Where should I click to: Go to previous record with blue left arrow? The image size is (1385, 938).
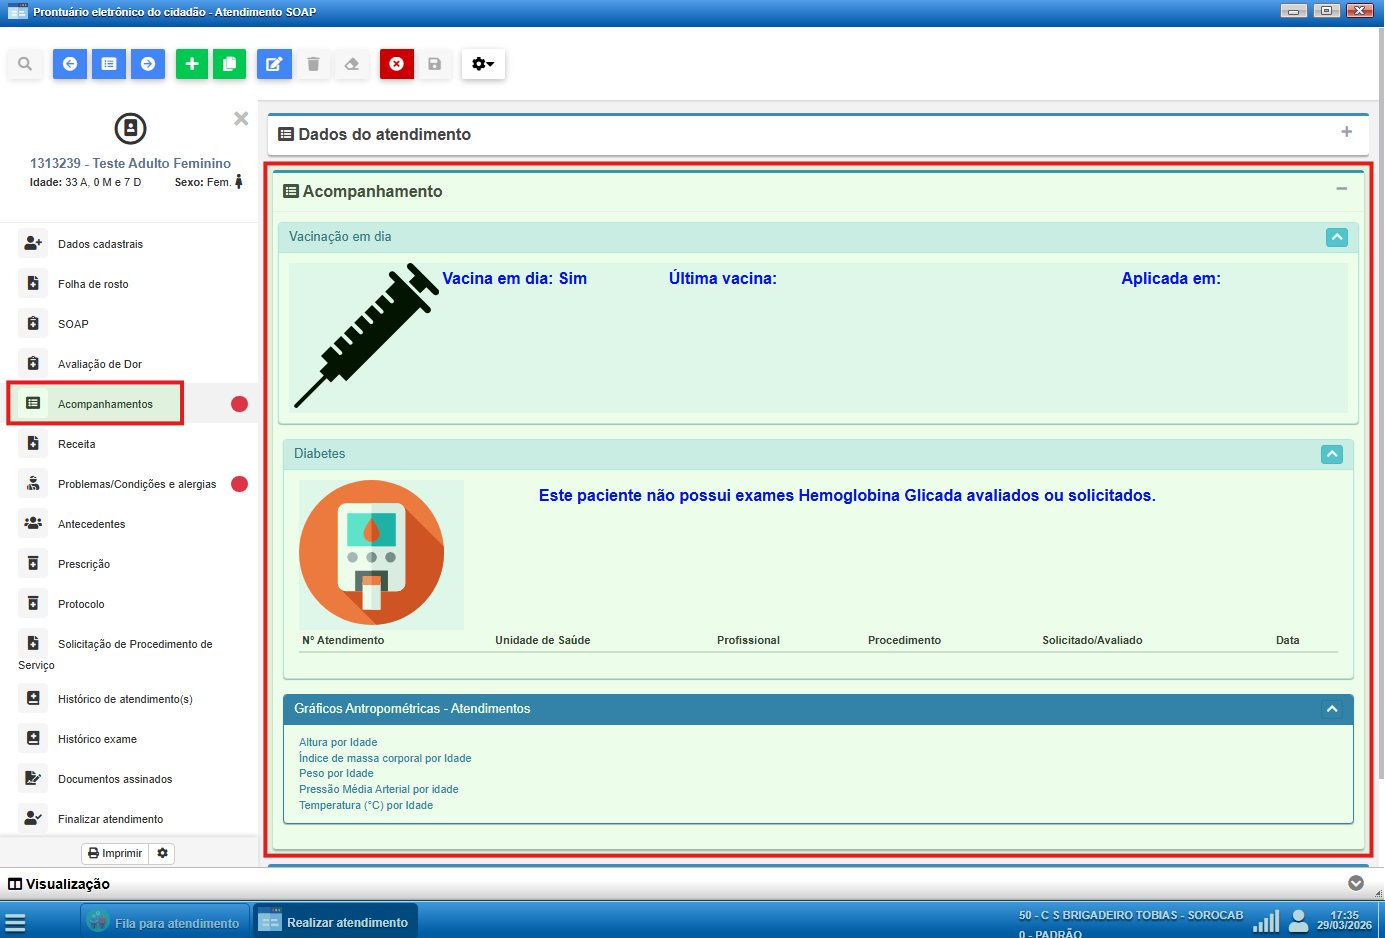point(70,64)
